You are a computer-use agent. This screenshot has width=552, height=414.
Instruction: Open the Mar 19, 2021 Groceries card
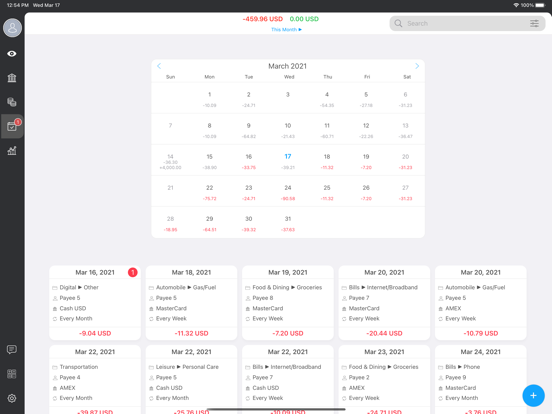[288, 303]
